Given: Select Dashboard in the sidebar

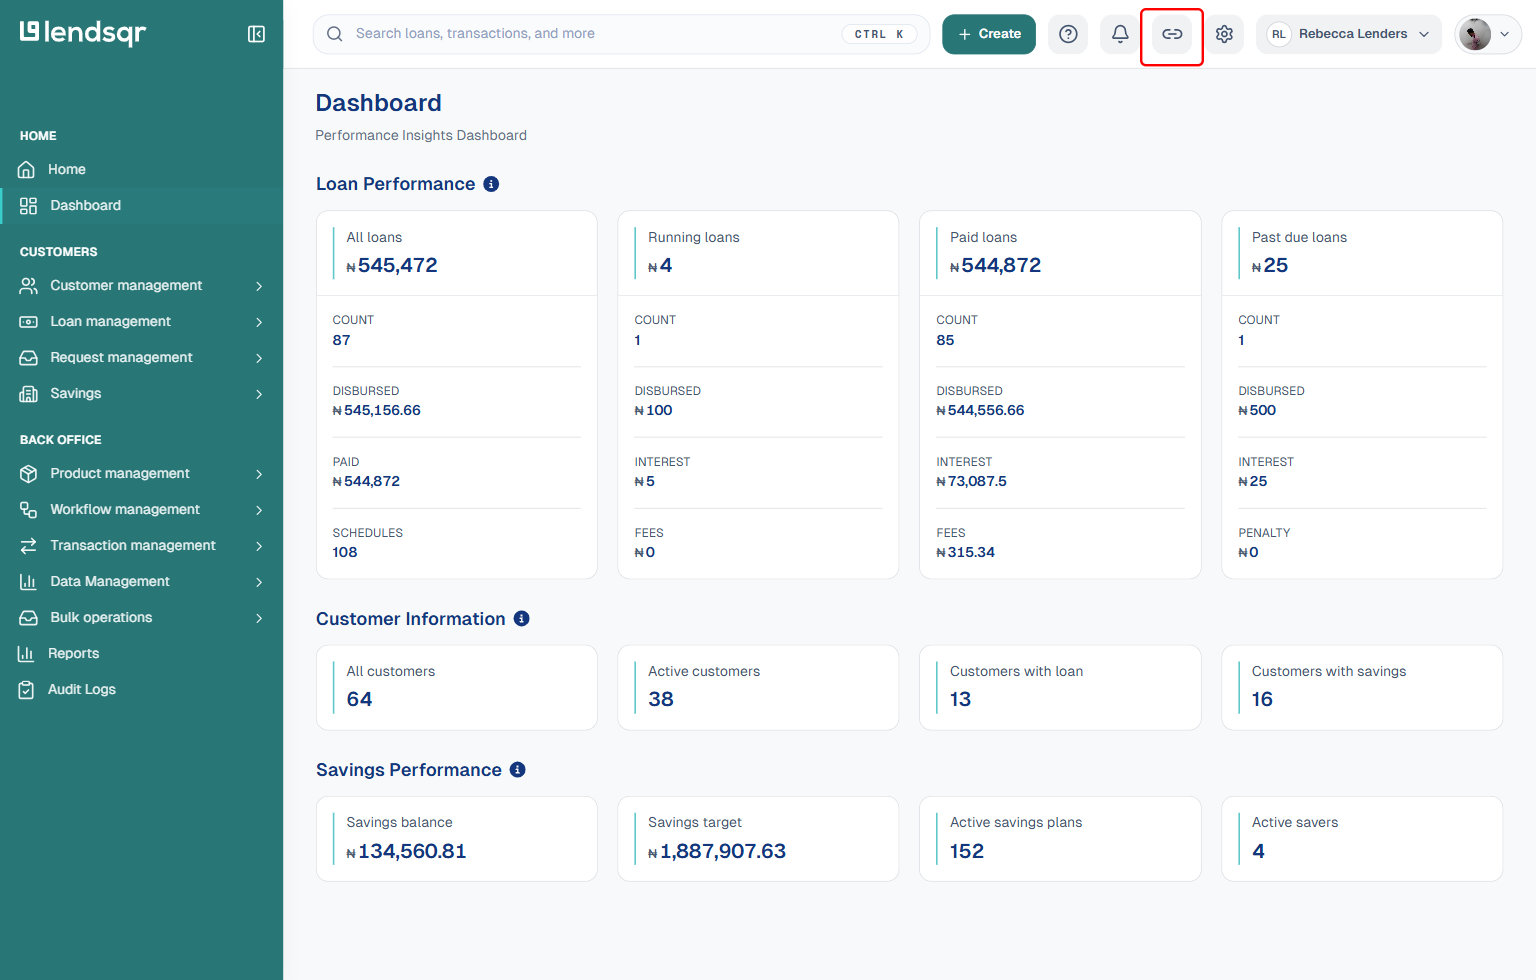Looking at the screenshot, I should tap(141, 206).
